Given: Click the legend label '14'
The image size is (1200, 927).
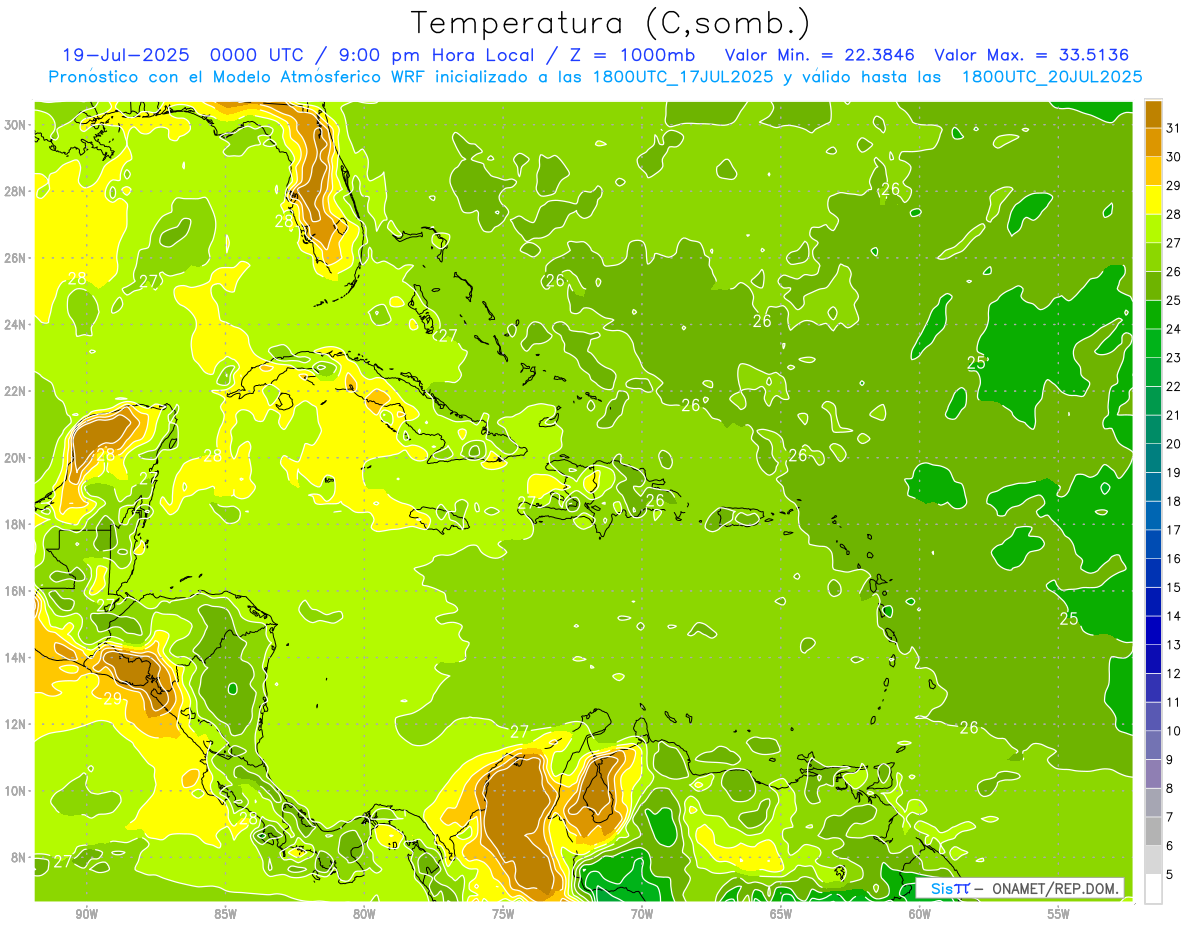Looking at the screenshot, I should (x=1174, y=616).
